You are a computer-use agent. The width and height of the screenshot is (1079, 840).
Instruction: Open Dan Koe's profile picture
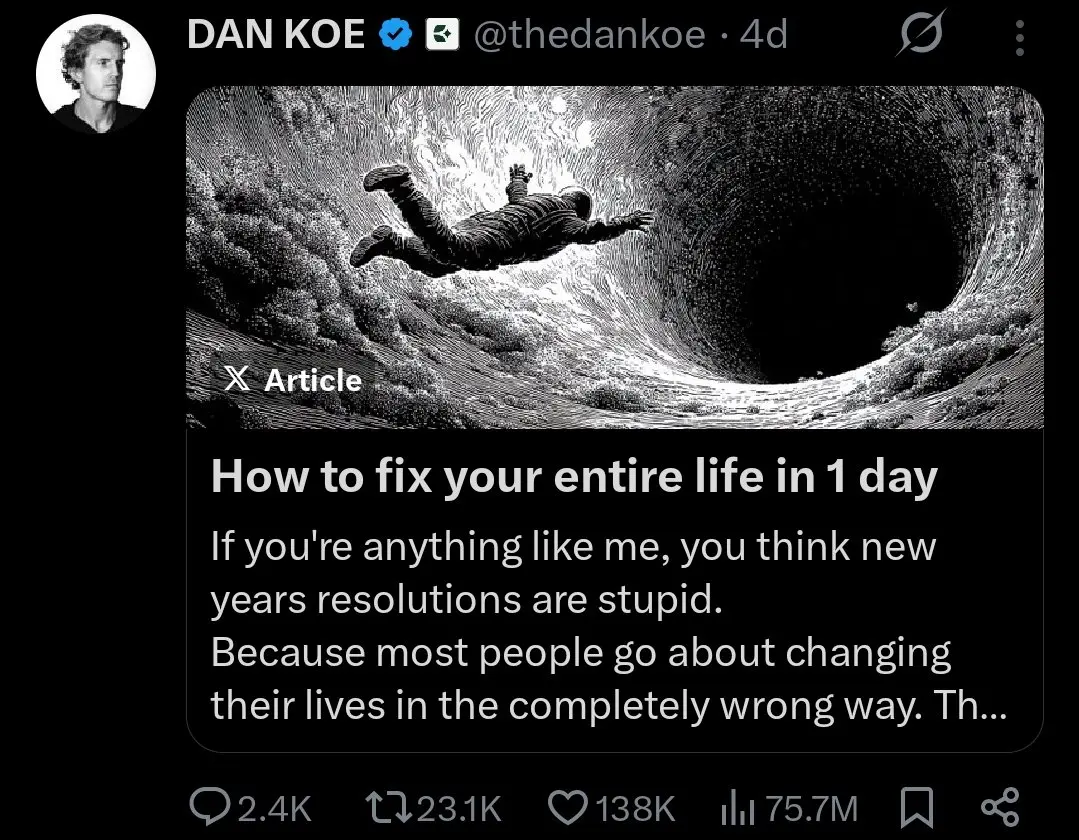[96, 74]
